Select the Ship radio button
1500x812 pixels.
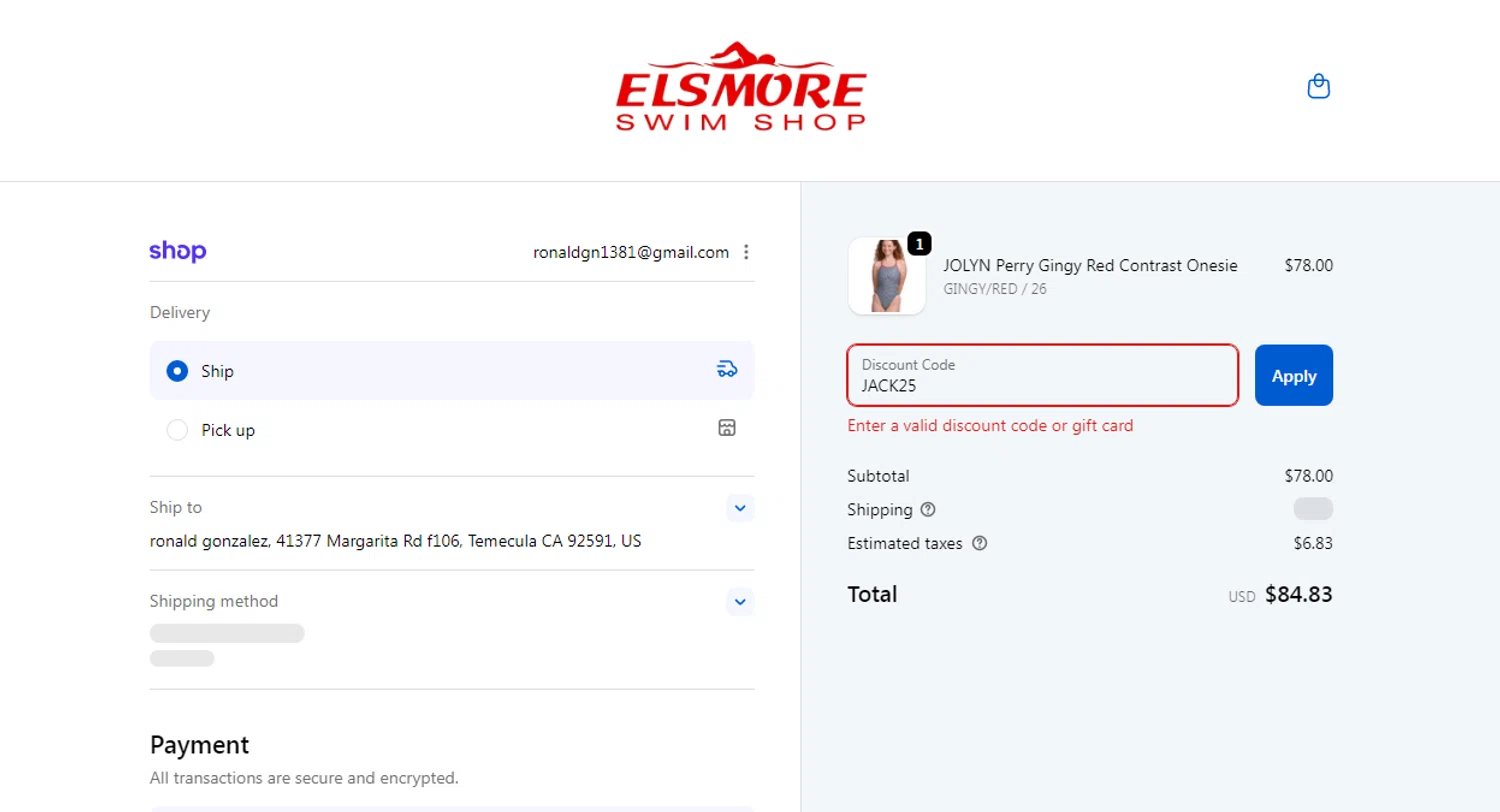click(177, 371)
